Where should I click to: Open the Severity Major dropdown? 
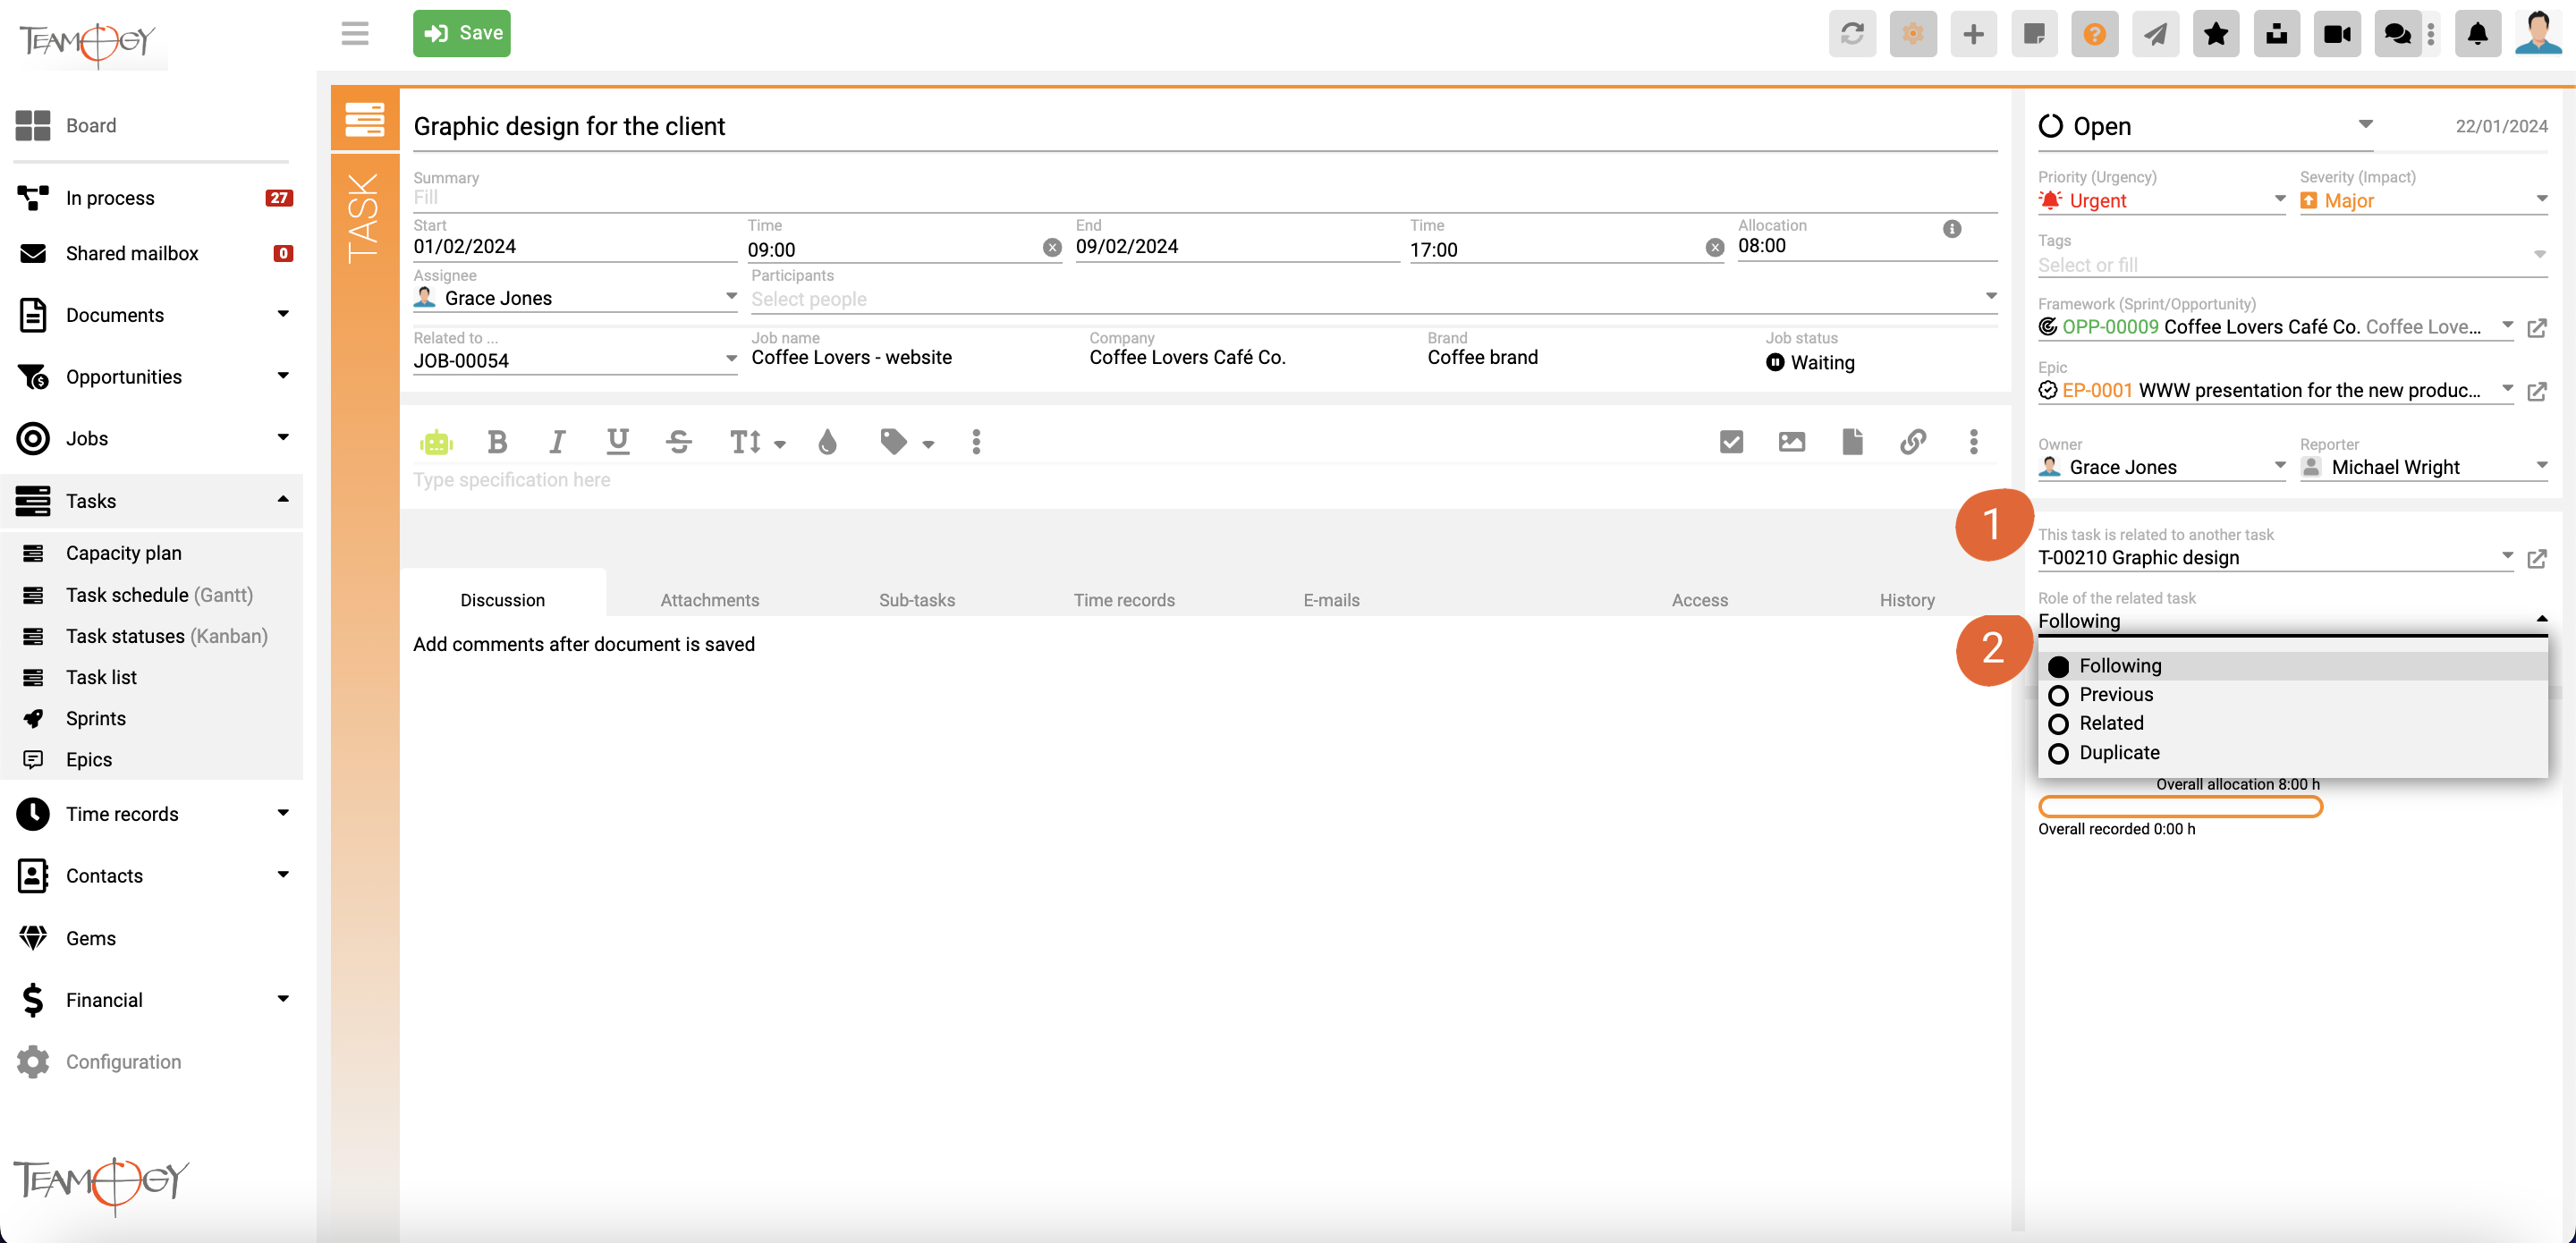tap(2423, 201)
